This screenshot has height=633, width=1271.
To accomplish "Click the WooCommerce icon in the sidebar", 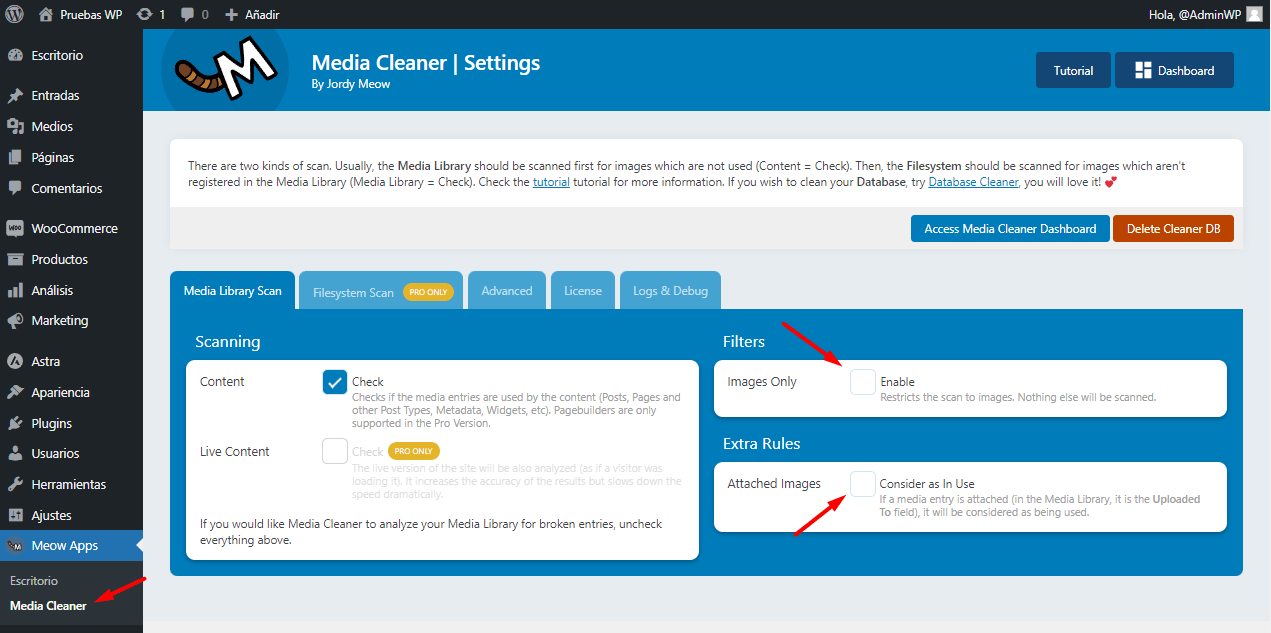I will [15, 228].
